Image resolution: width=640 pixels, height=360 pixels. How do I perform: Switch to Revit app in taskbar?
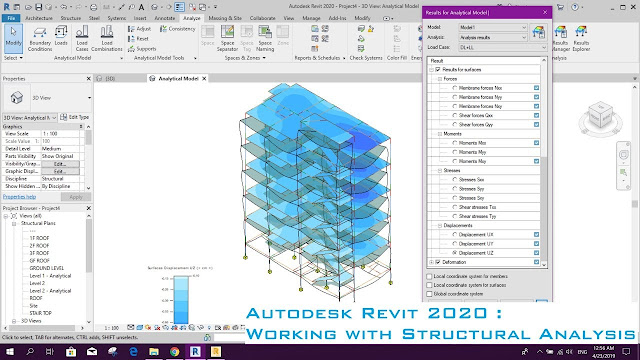coord(195,351)
